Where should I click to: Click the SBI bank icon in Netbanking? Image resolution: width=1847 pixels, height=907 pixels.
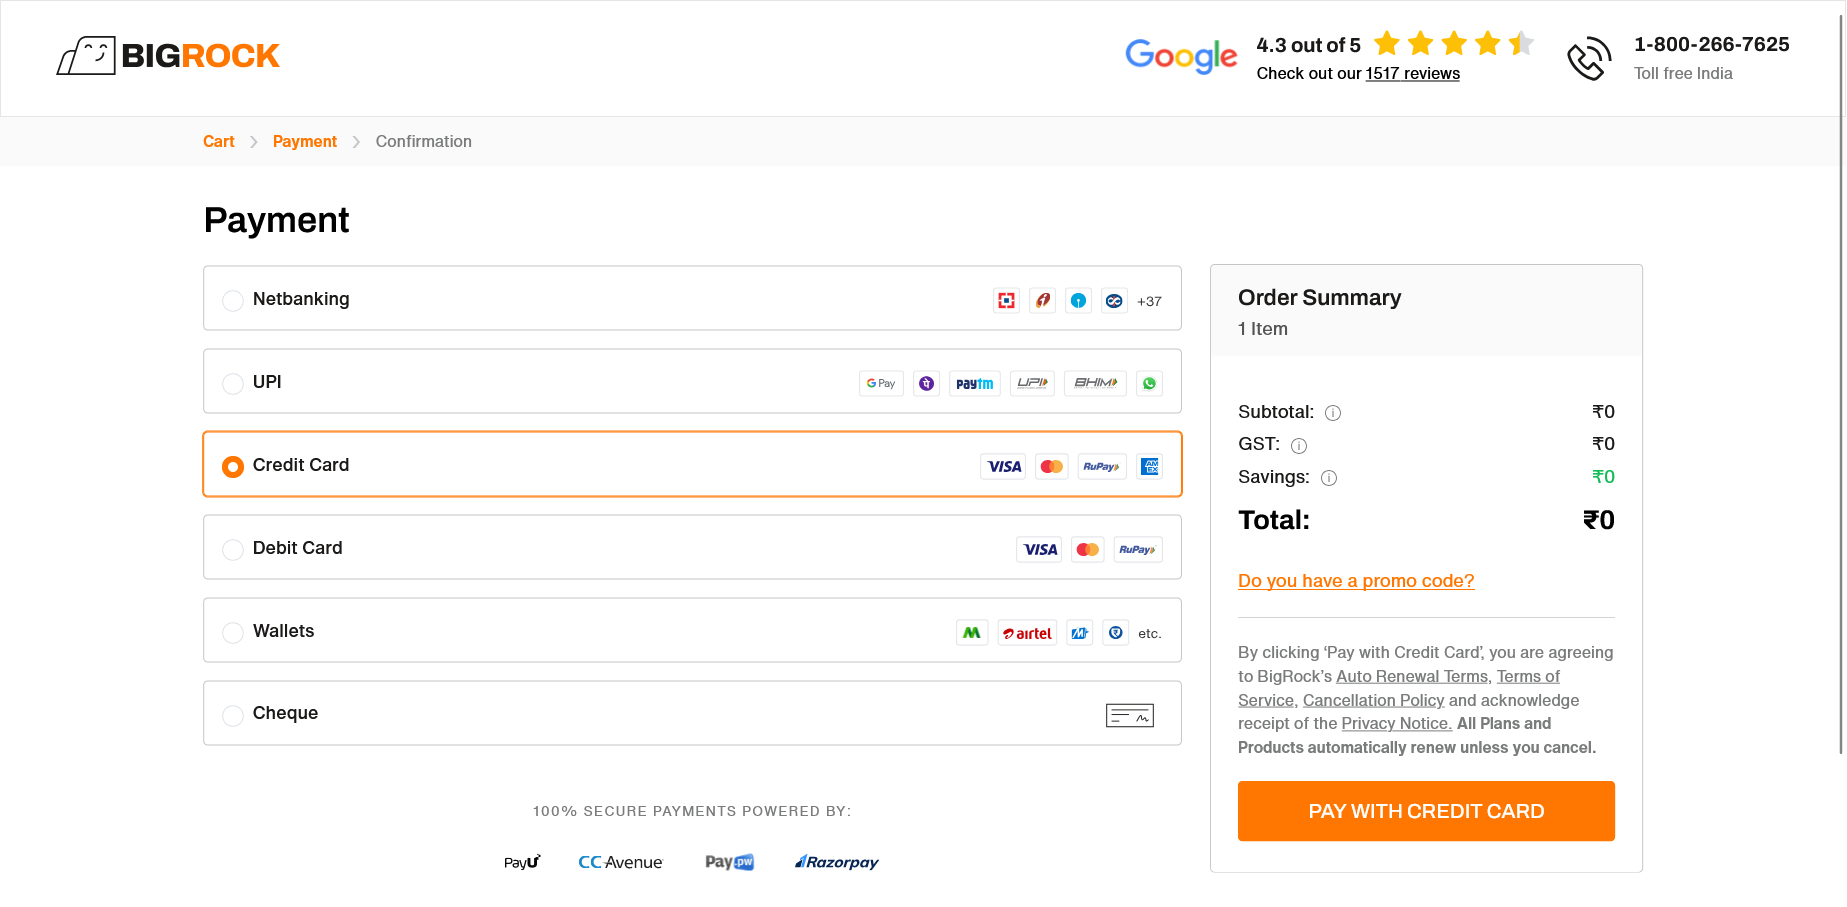[1079, 301]
